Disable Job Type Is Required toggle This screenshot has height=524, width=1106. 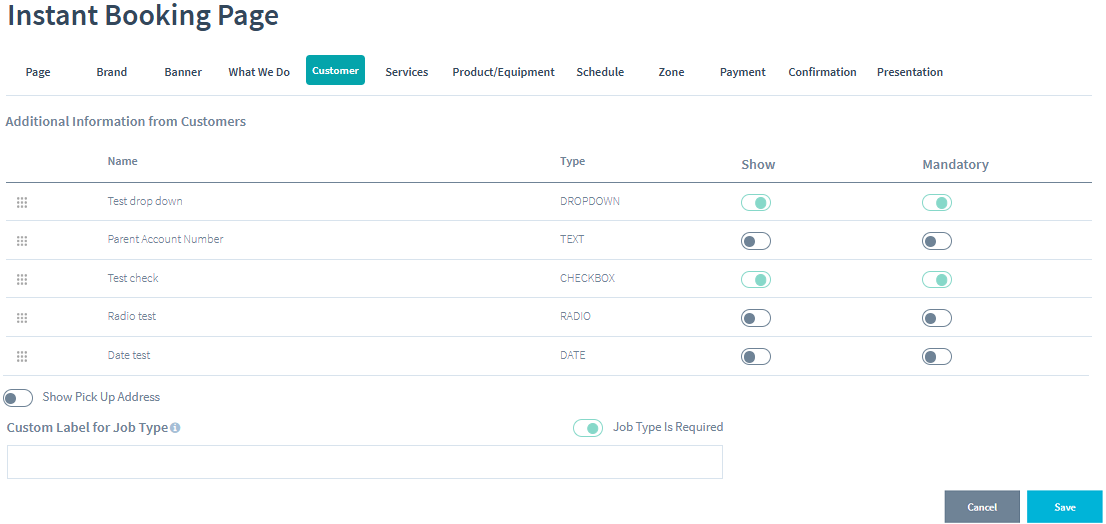click(587, 428)
